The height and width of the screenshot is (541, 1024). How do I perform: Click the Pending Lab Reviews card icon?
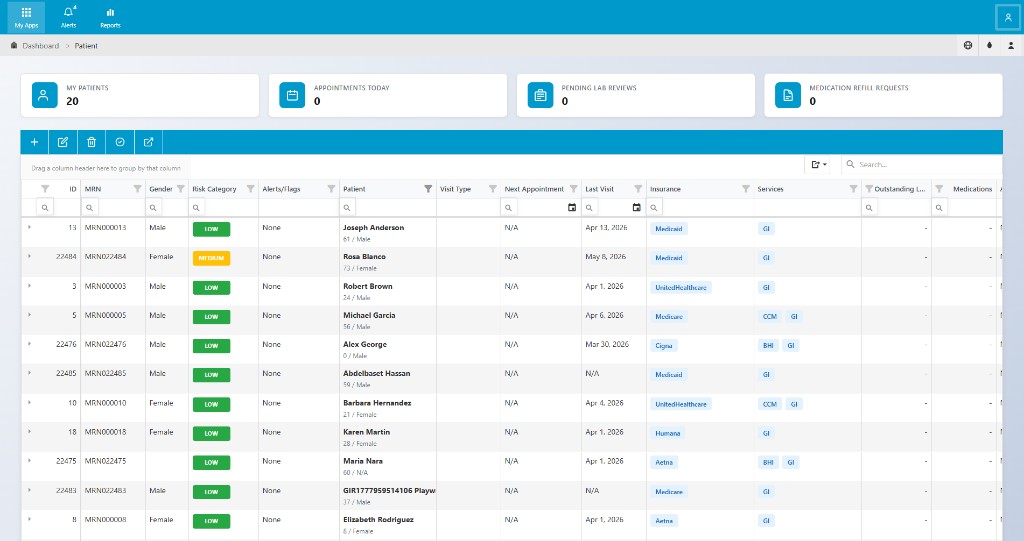(540, 95)
